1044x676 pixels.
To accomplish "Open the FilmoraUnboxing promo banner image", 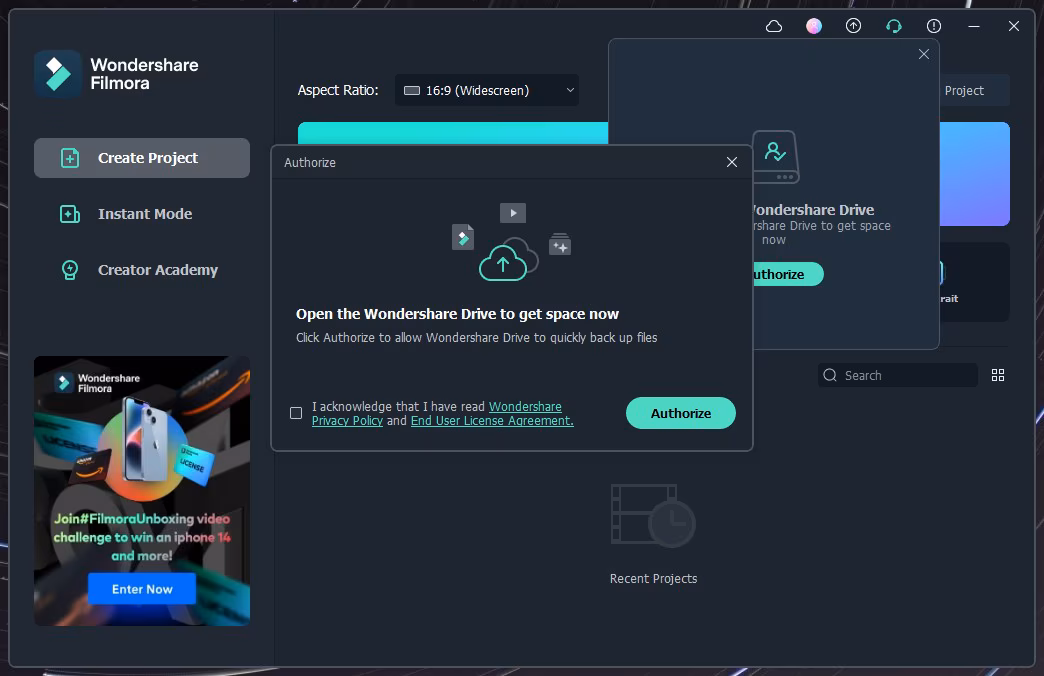I will point(142,491).
